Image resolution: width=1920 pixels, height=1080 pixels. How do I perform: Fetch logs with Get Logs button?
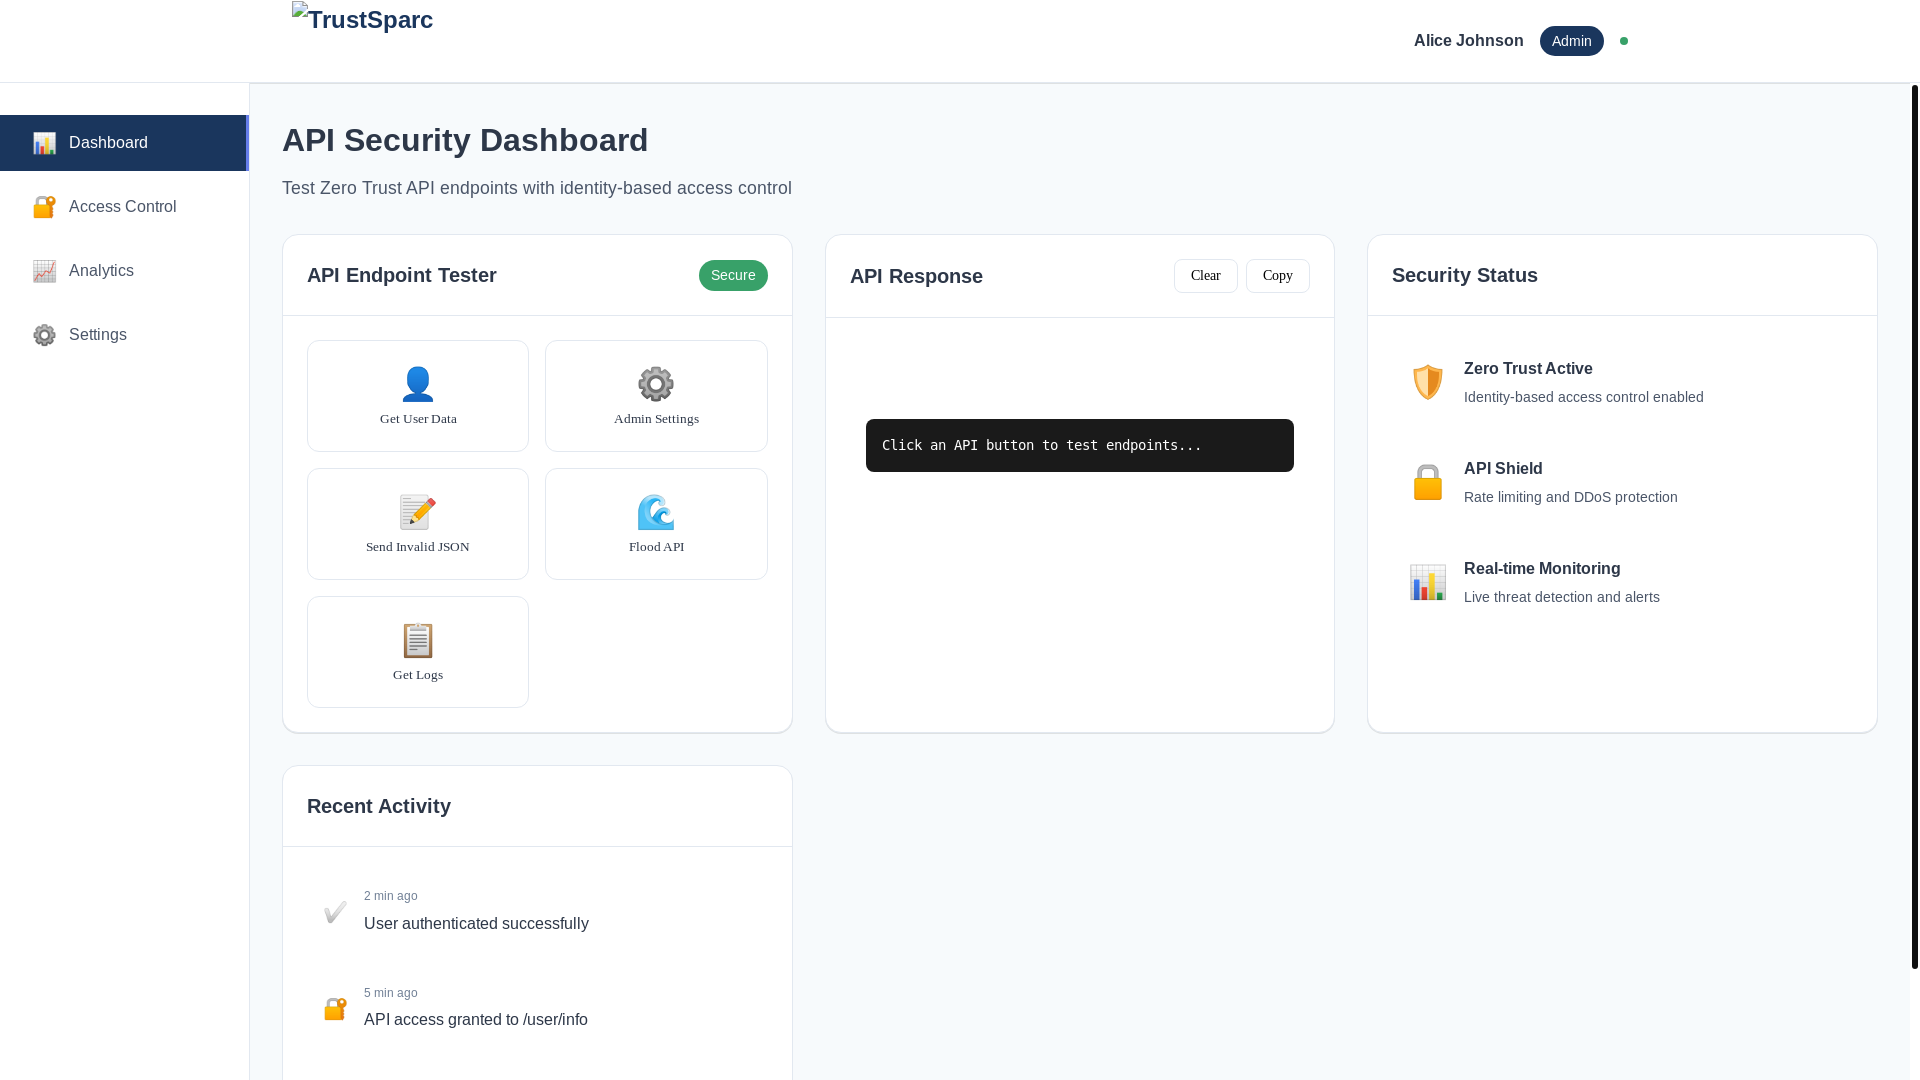[x=418, y=652]
